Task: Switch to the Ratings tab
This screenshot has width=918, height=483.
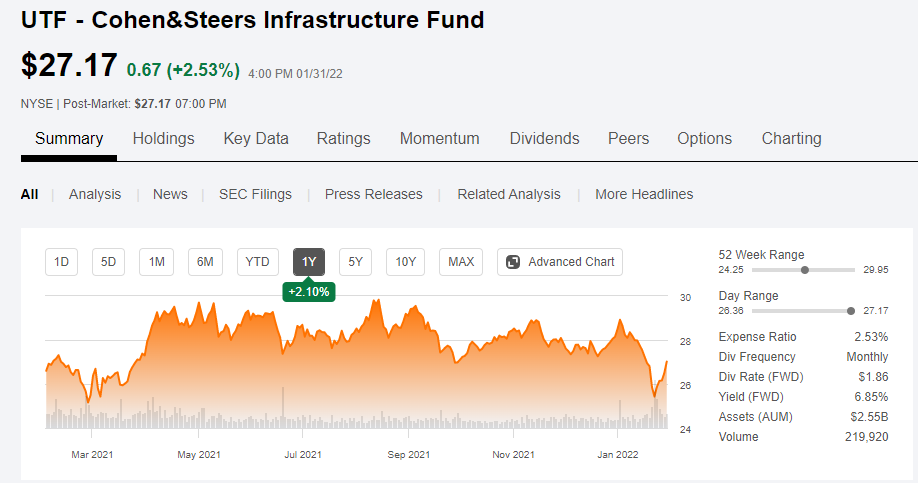Action: 344,139
